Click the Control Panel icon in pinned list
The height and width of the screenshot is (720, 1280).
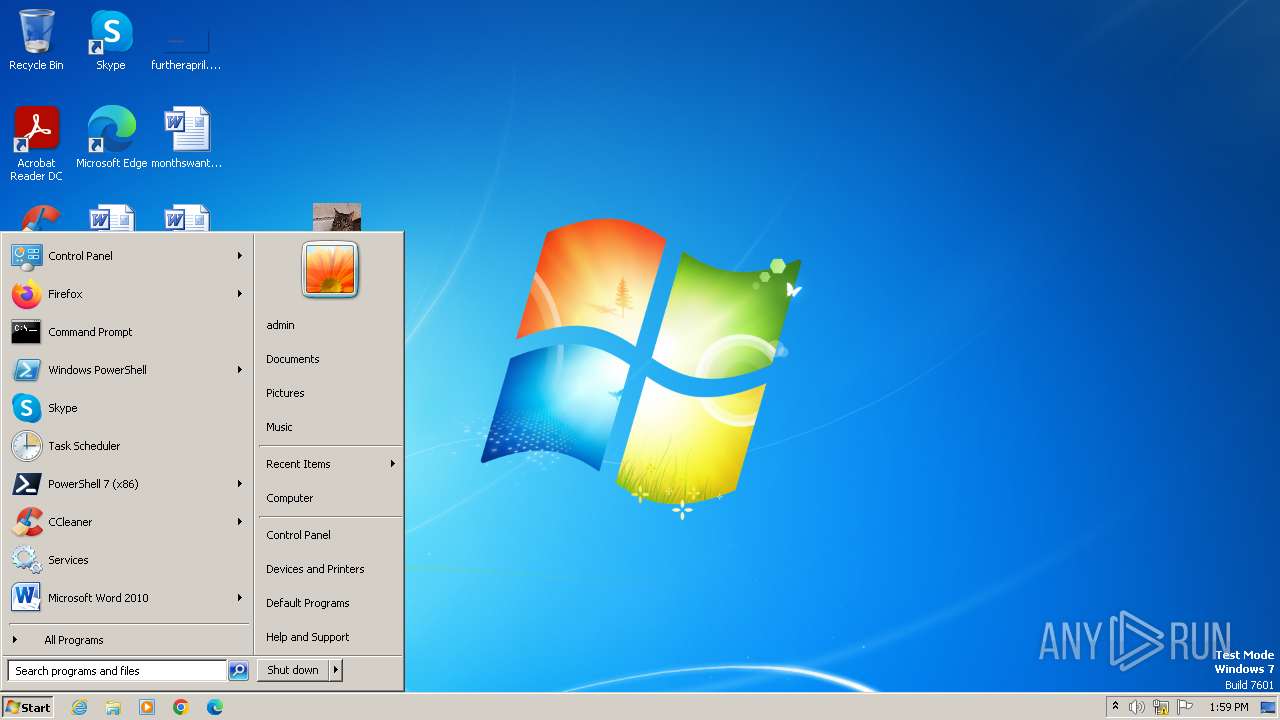[x=26, y=256]
